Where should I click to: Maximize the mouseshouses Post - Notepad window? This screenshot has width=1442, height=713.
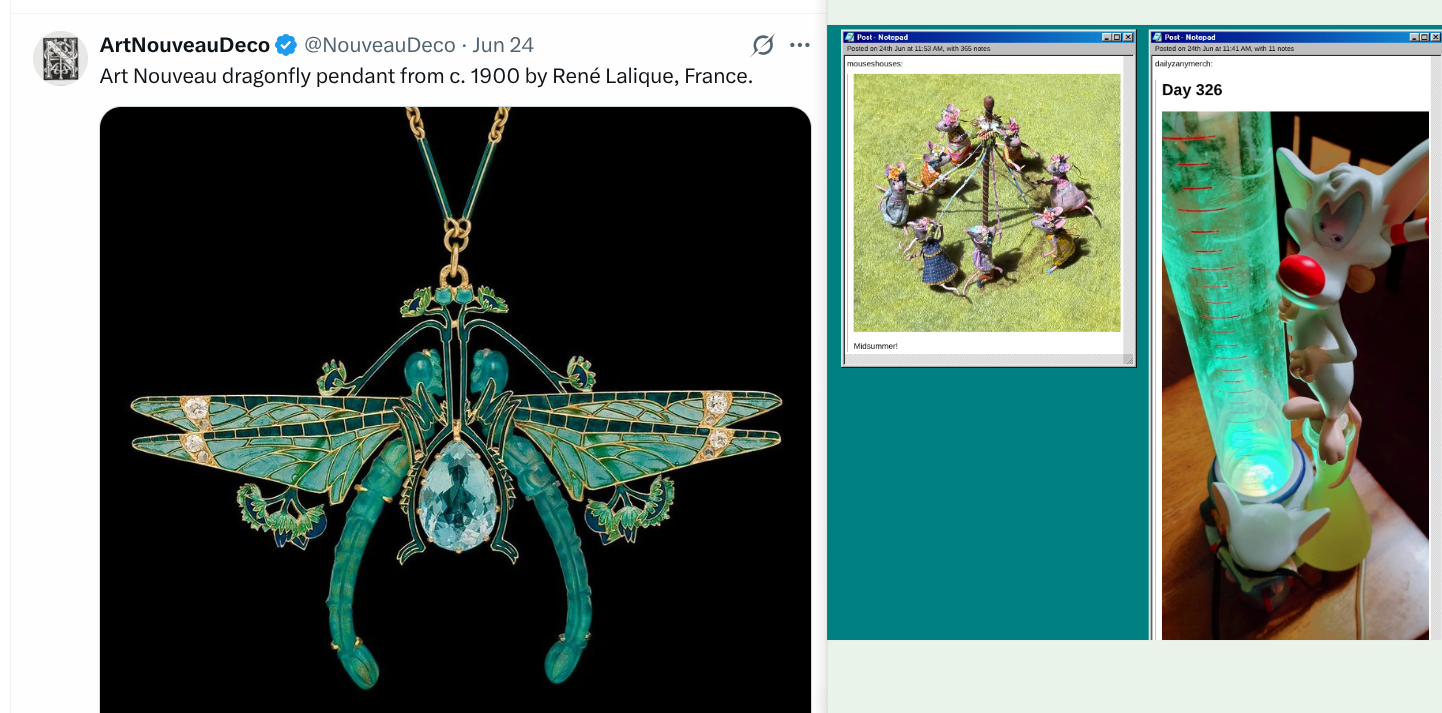coord(1117,37)
